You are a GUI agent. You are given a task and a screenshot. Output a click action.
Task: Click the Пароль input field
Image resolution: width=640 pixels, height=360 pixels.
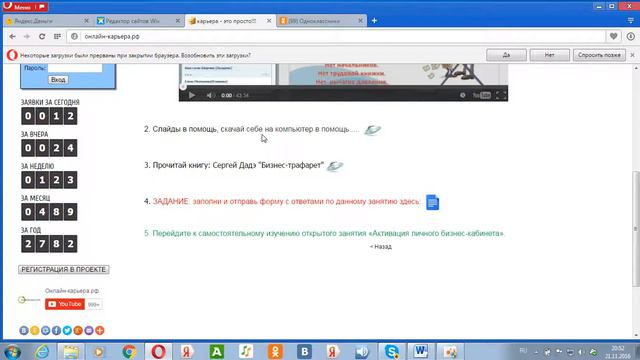(75, 68)
